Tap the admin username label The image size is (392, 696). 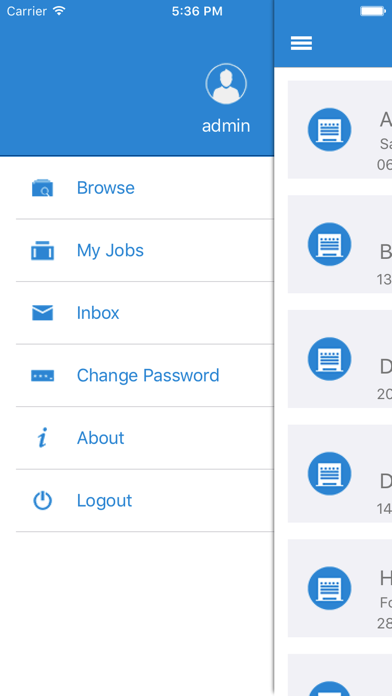point(226,126)
